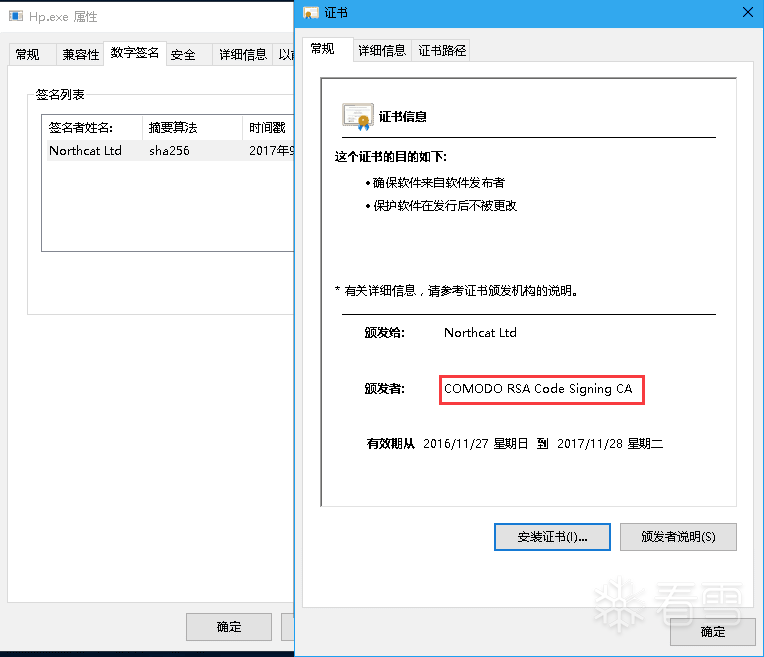Click the 证书信息 heading text
This screenshot has width=764, height=657.
point(402,116)
